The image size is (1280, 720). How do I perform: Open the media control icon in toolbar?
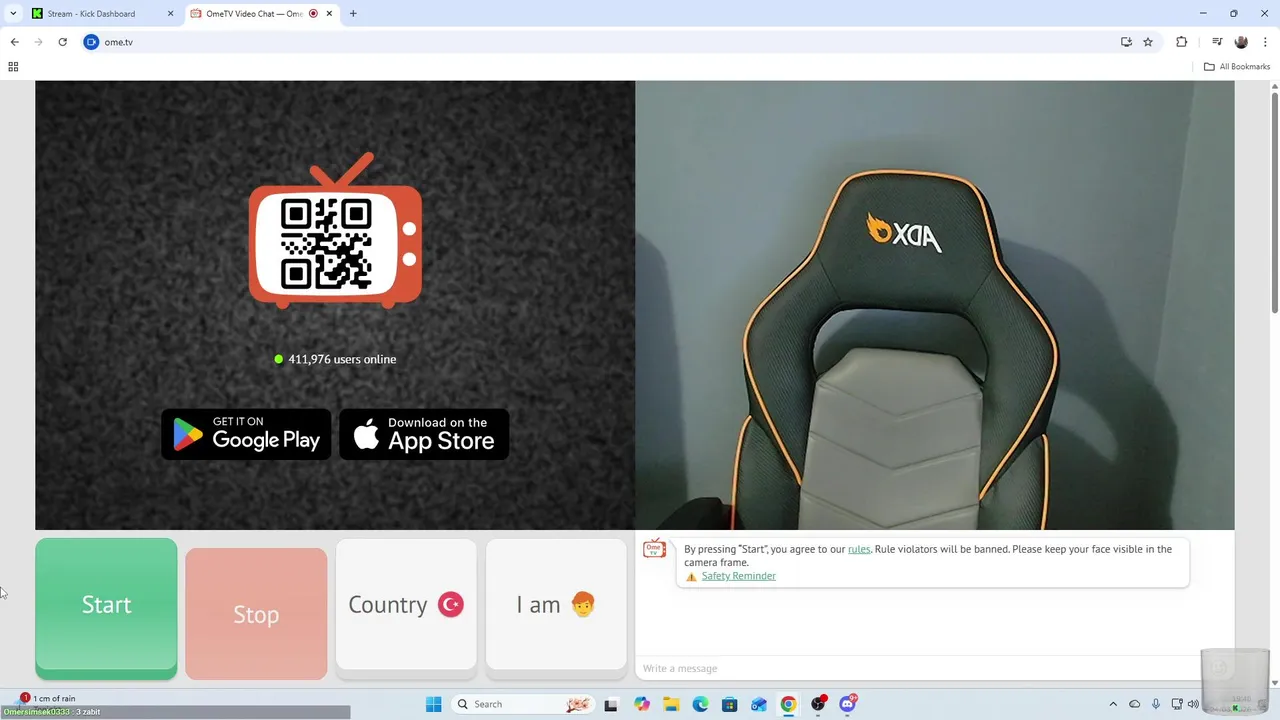pos(1217,42)
